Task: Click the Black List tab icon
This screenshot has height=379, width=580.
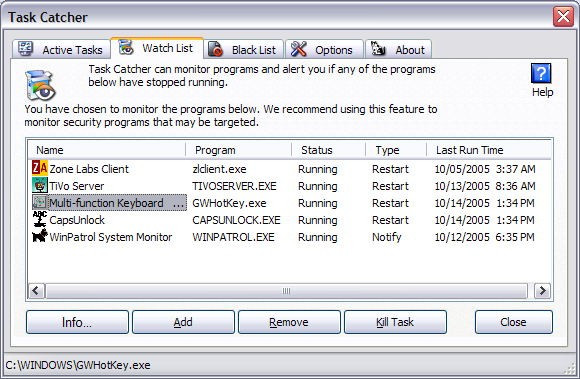Action: coord(215,49)
